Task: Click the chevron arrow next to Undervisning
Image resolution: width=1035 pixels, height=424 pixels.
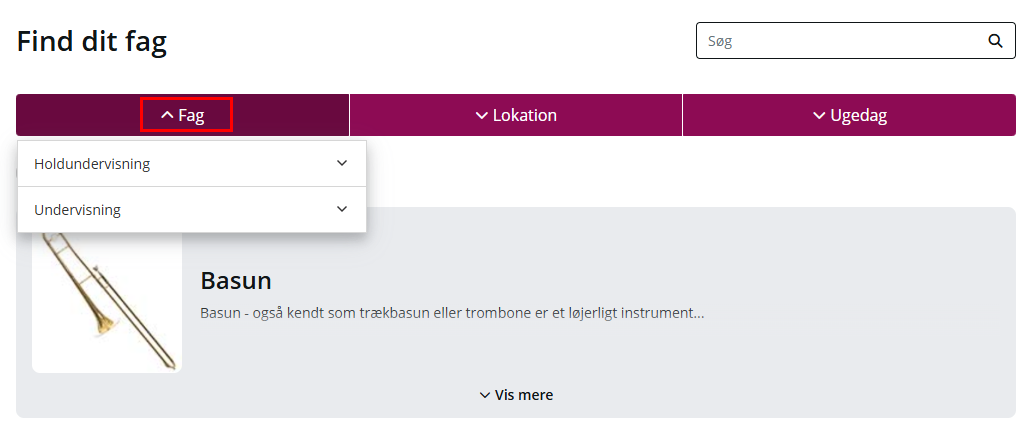Action: click(342, 209)
